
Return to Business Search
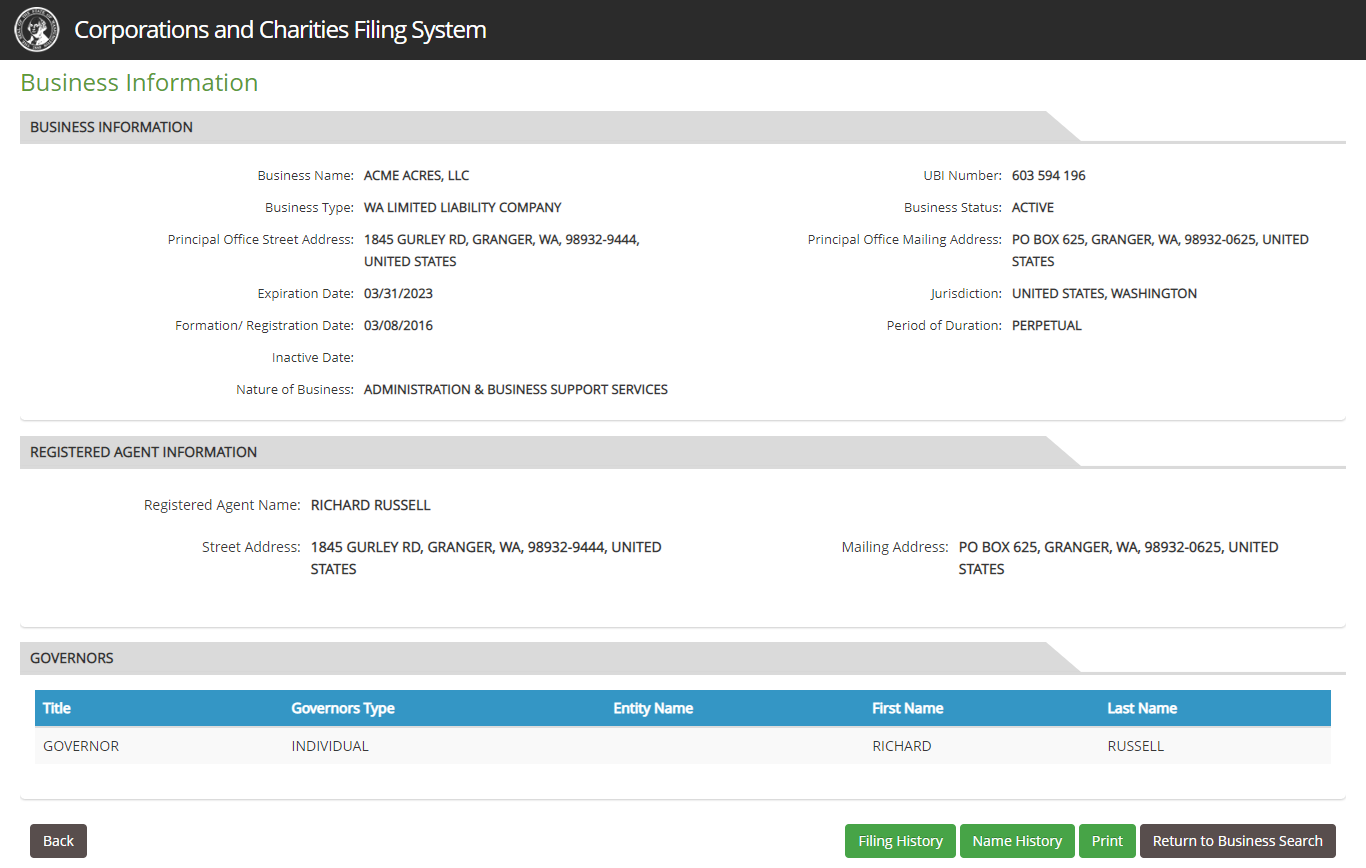1237,841
